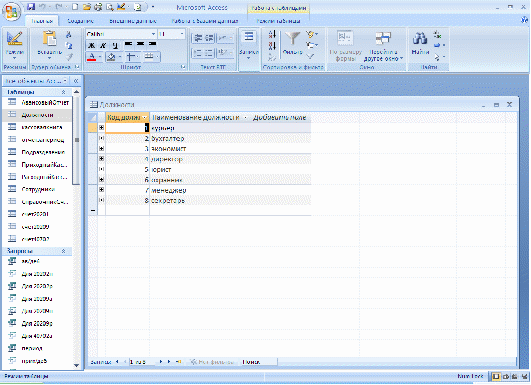Click the print preview icon in Quick Access toolbar

click(x=110, y=7)
